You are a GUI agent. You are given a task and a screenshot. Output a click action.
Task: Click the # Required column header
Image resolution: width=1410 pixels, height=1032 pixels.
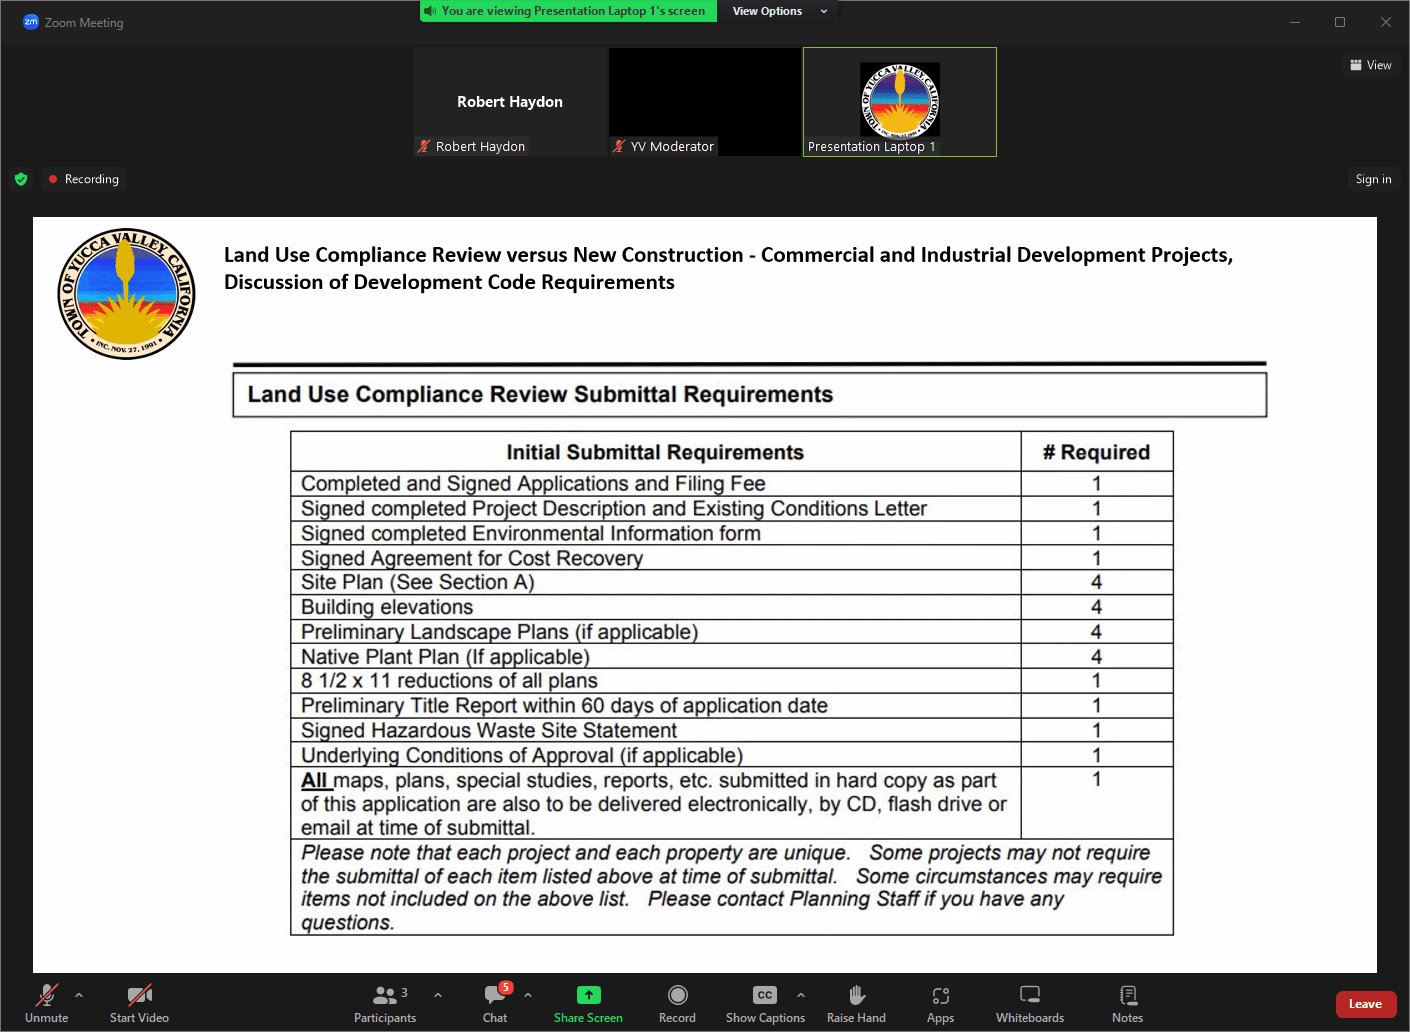[x=1096, y=452]
